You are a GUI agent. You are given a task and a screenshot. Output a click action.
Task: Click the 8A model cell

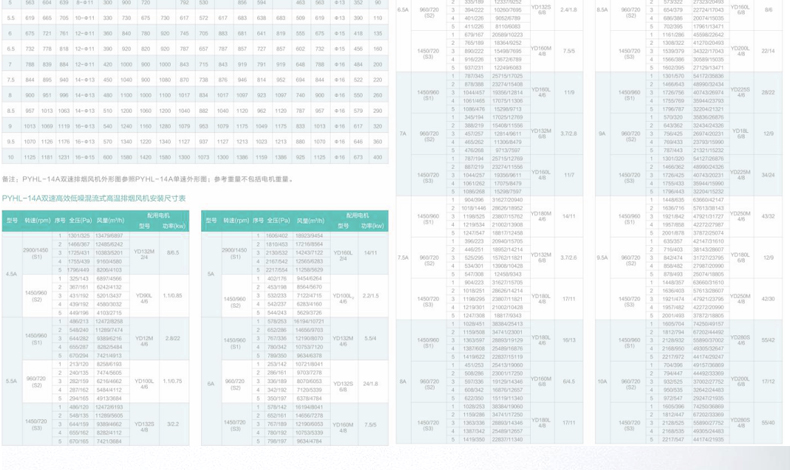[404, 381]
